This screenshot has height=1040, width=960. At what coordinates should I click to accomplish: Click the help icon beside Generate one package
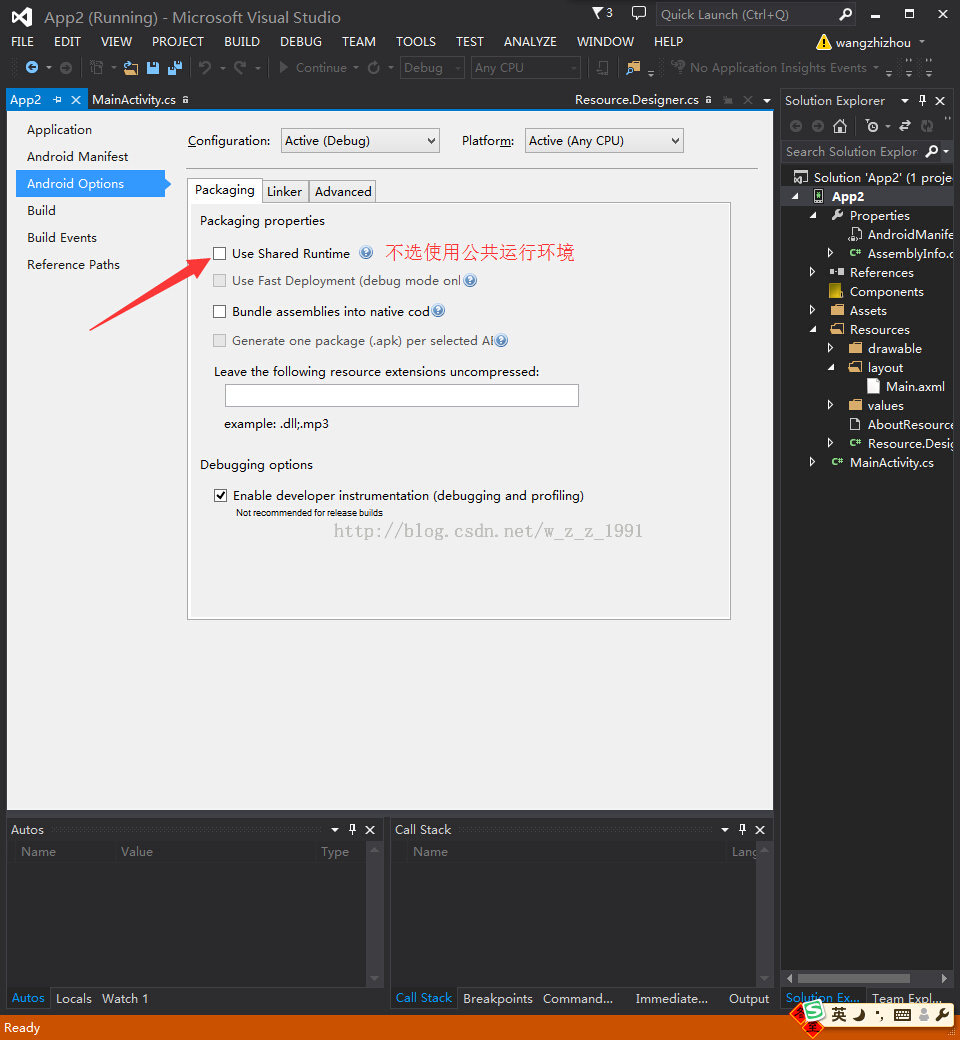[x=502, y=340]
